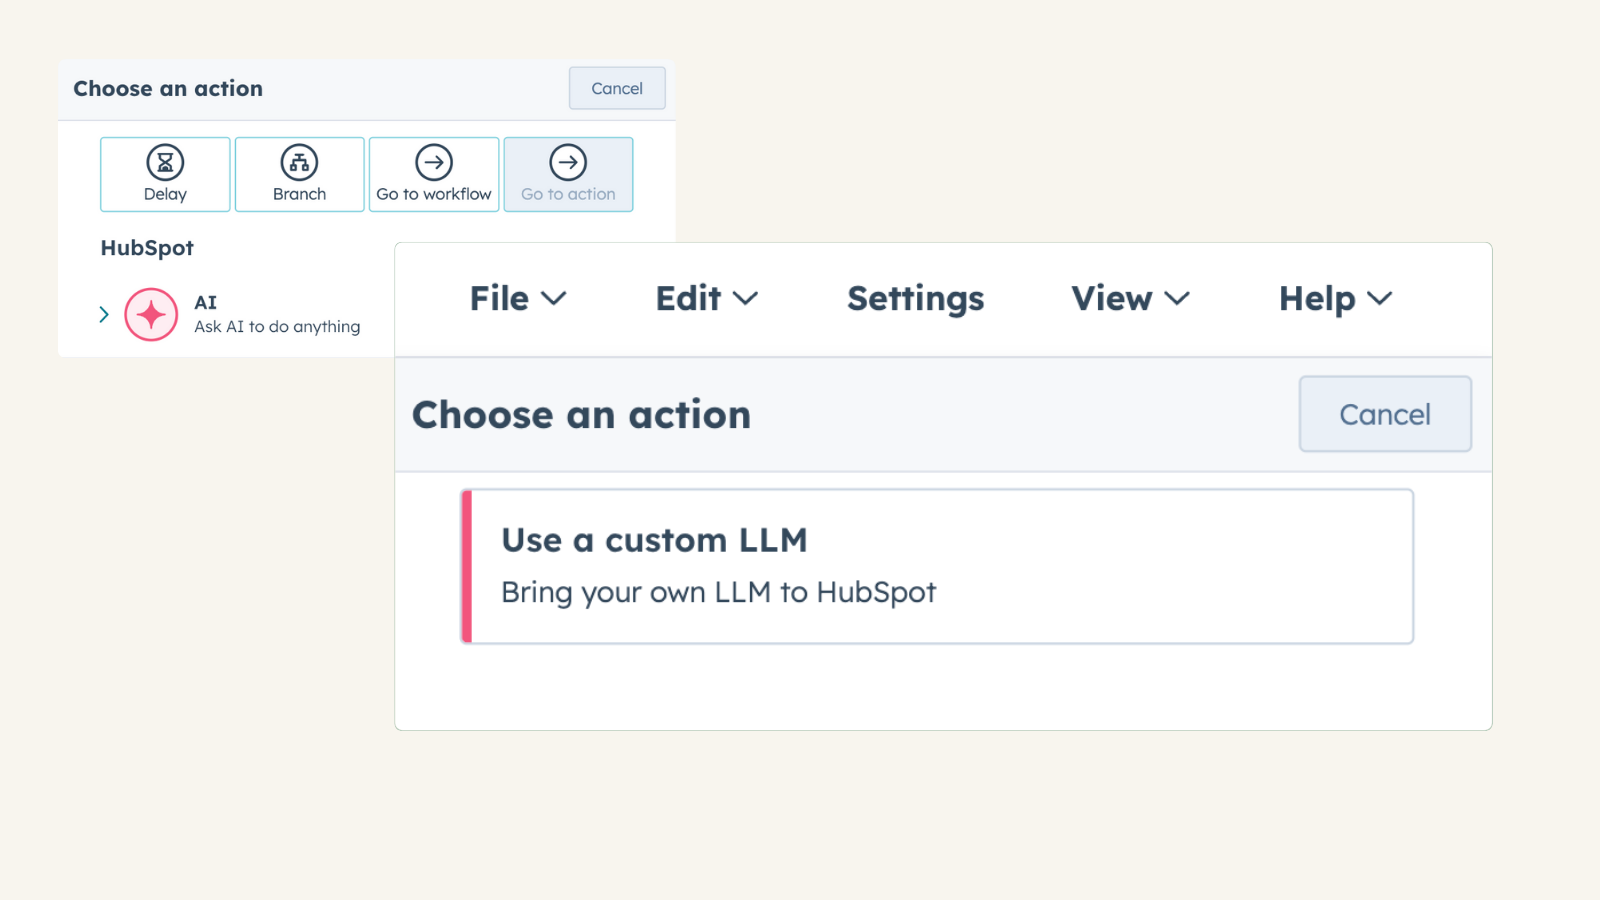The width and height of the screenshot is (1600, 900).
Task: Click Cancel in the larger action dialog
Action: click(1385, 414)
